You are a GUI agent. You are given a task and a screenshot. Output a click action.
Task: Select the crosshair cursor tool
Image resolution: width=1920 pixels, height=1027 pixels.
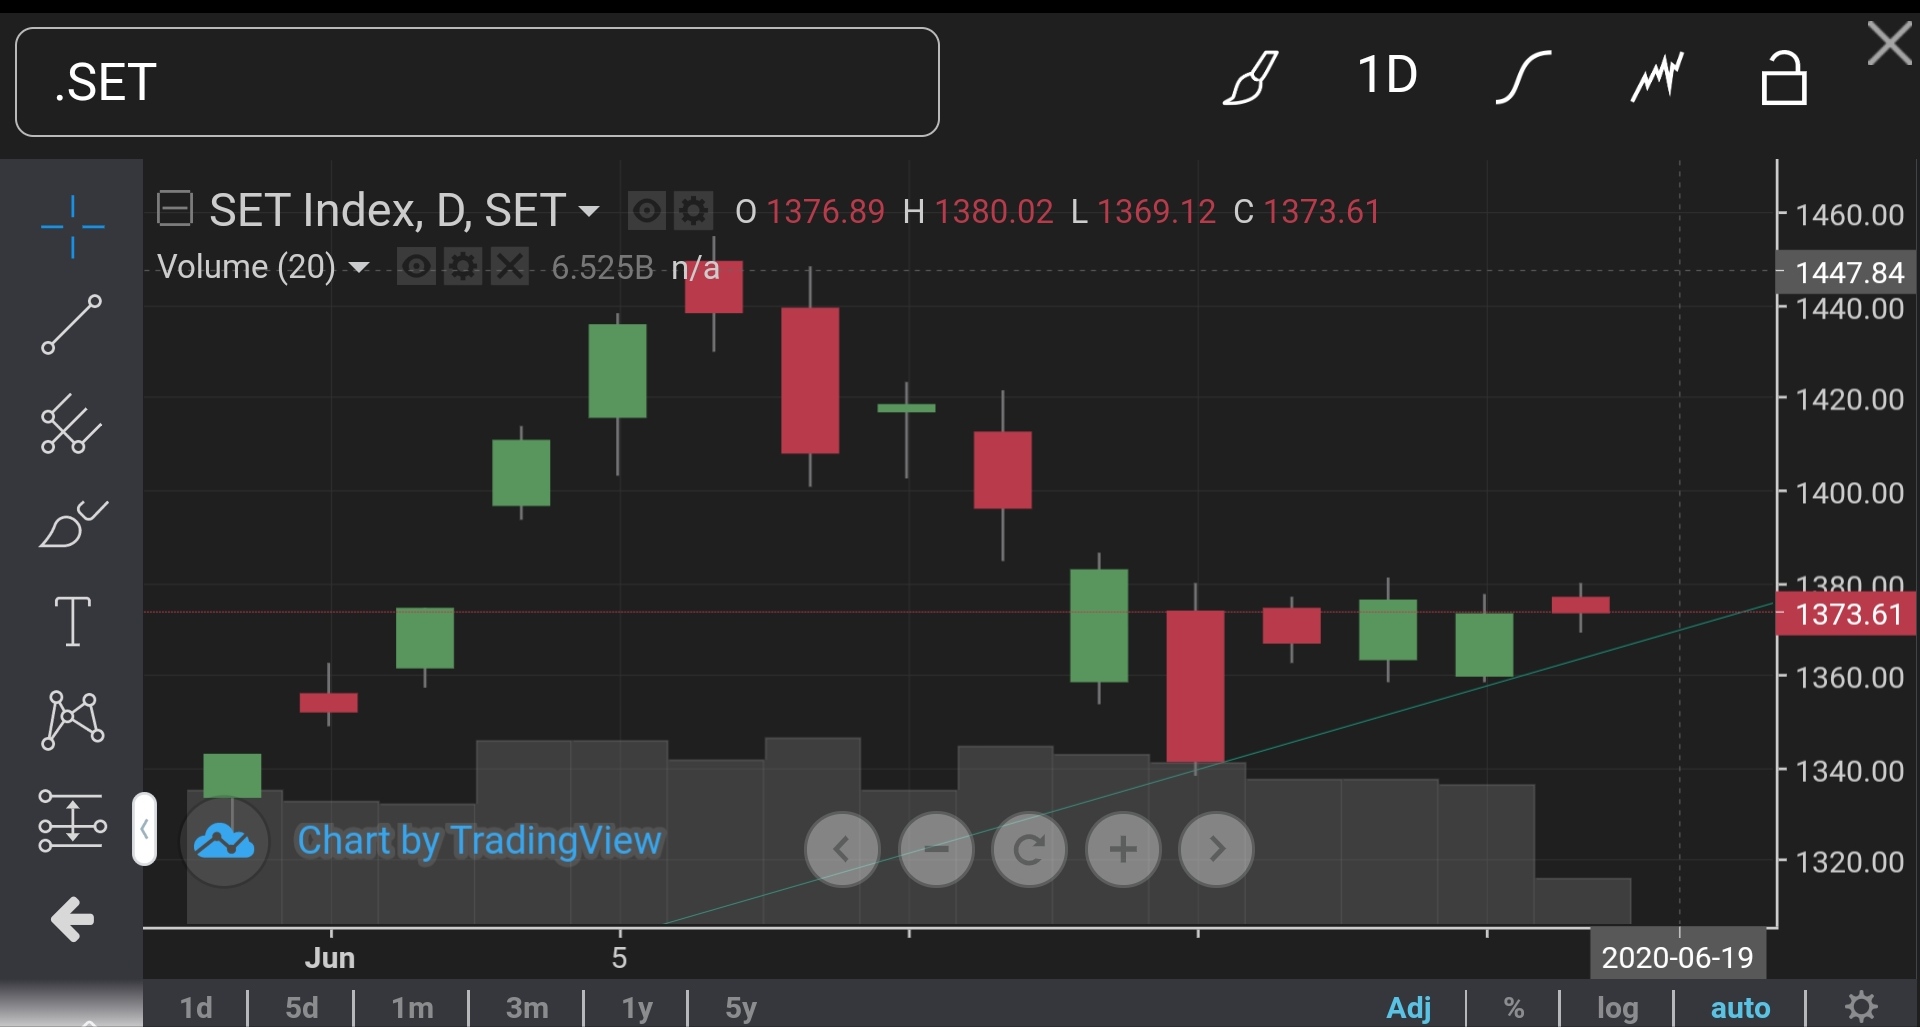coord(72,227)
